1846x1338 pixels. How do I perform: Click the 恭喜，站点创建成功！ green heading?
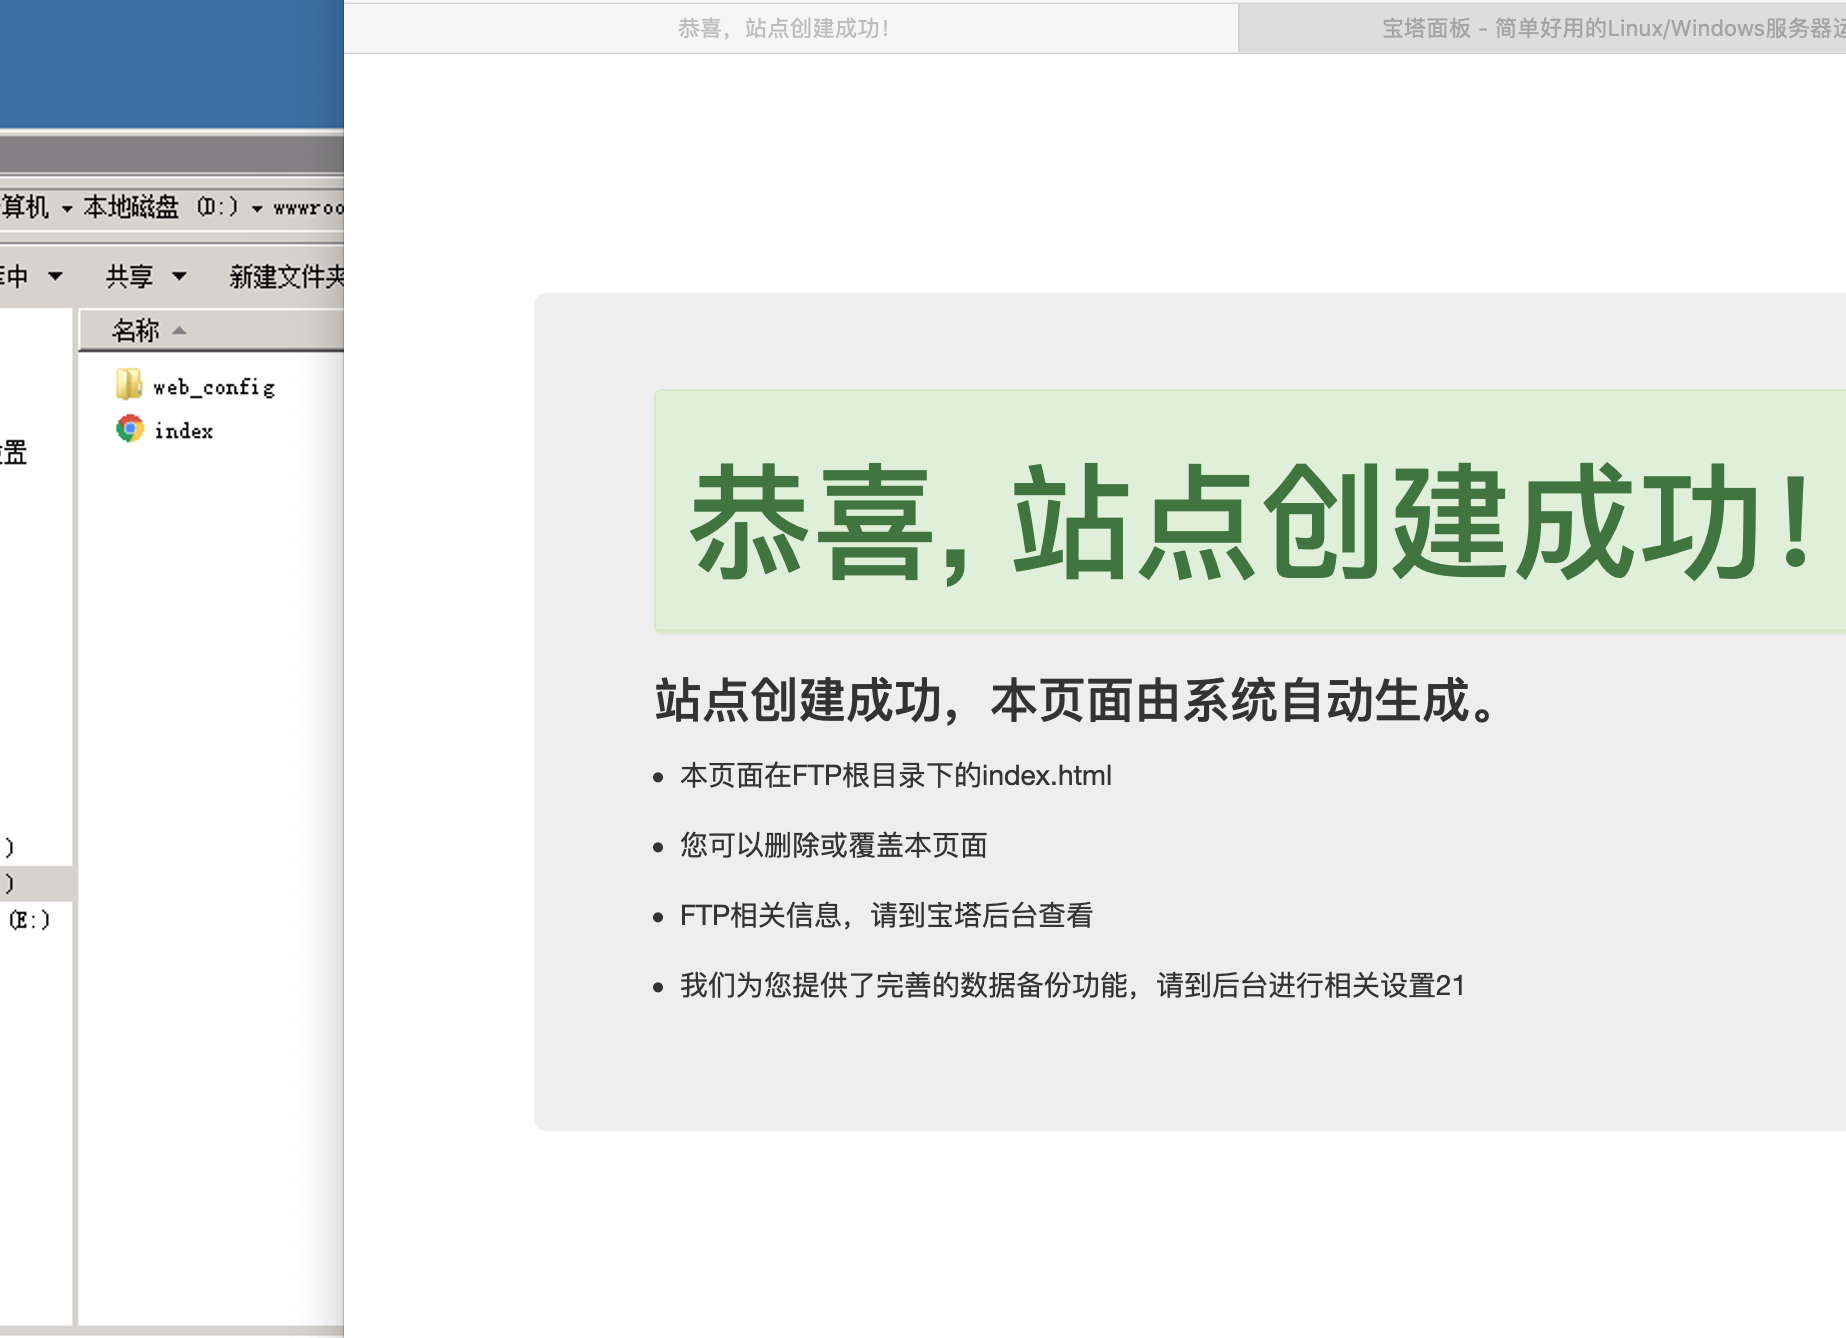tap(1250, 521)
